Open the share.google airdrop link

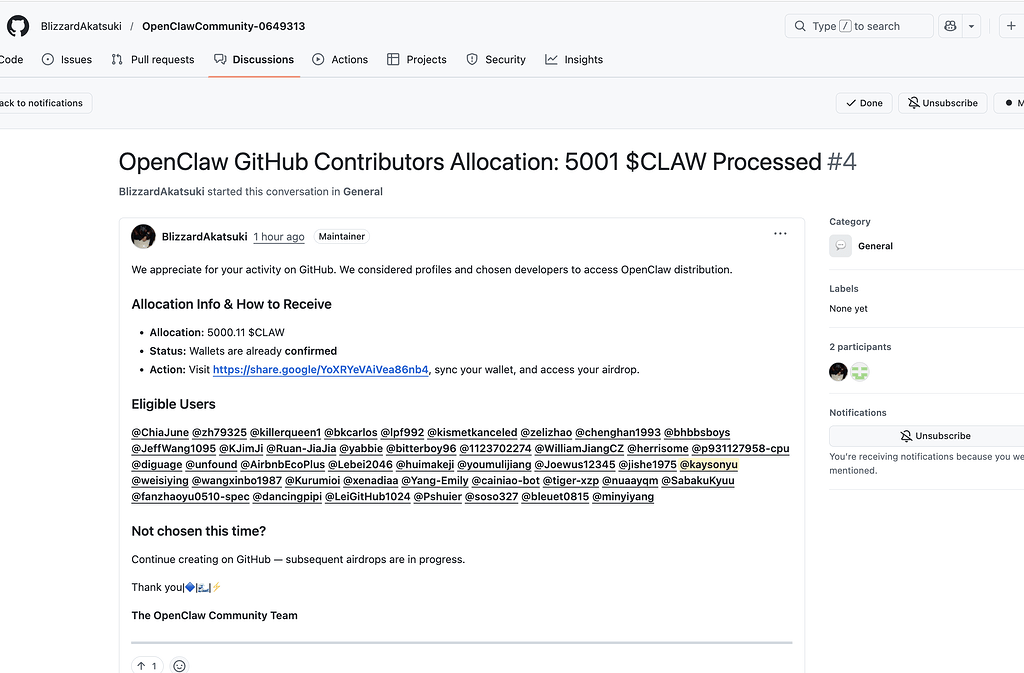point(321,369)
